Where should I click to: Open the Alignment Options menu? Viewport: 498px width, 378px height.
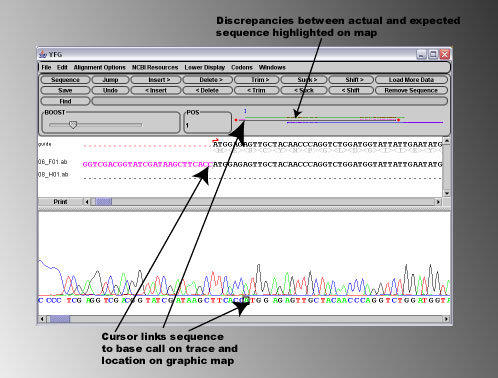click(x=99, y=67)
